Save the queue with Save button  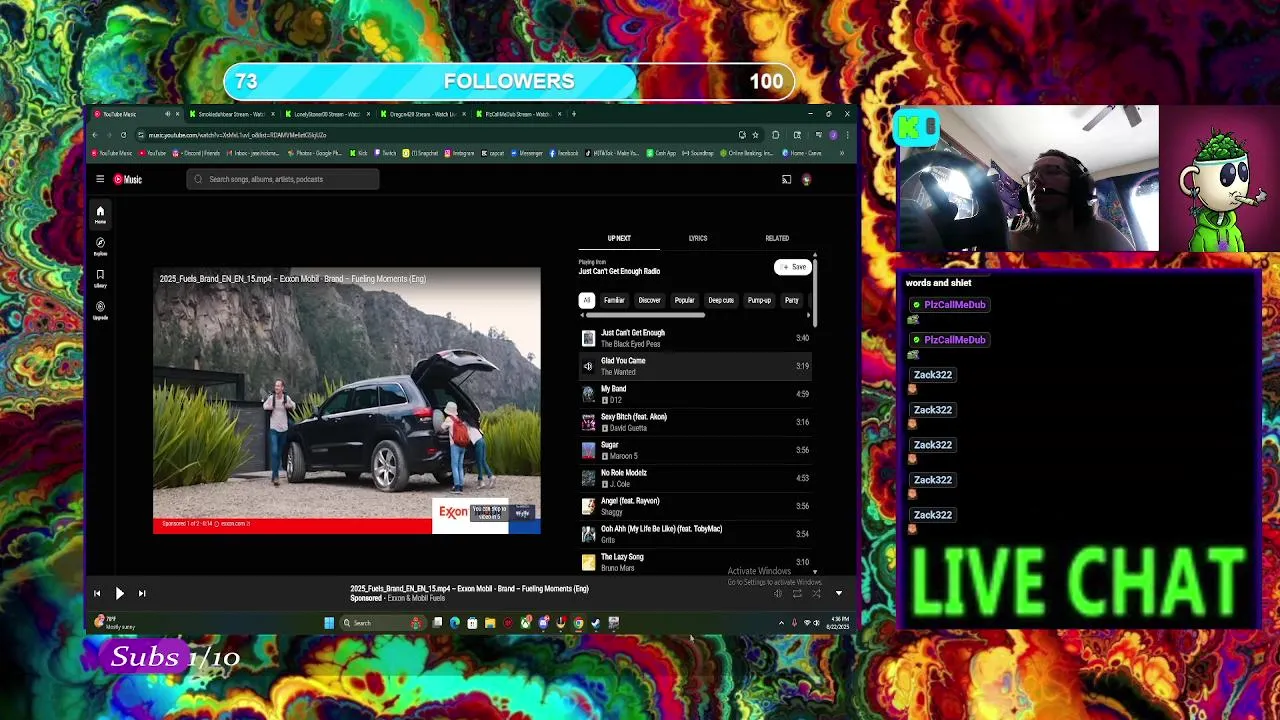(793, 267)
